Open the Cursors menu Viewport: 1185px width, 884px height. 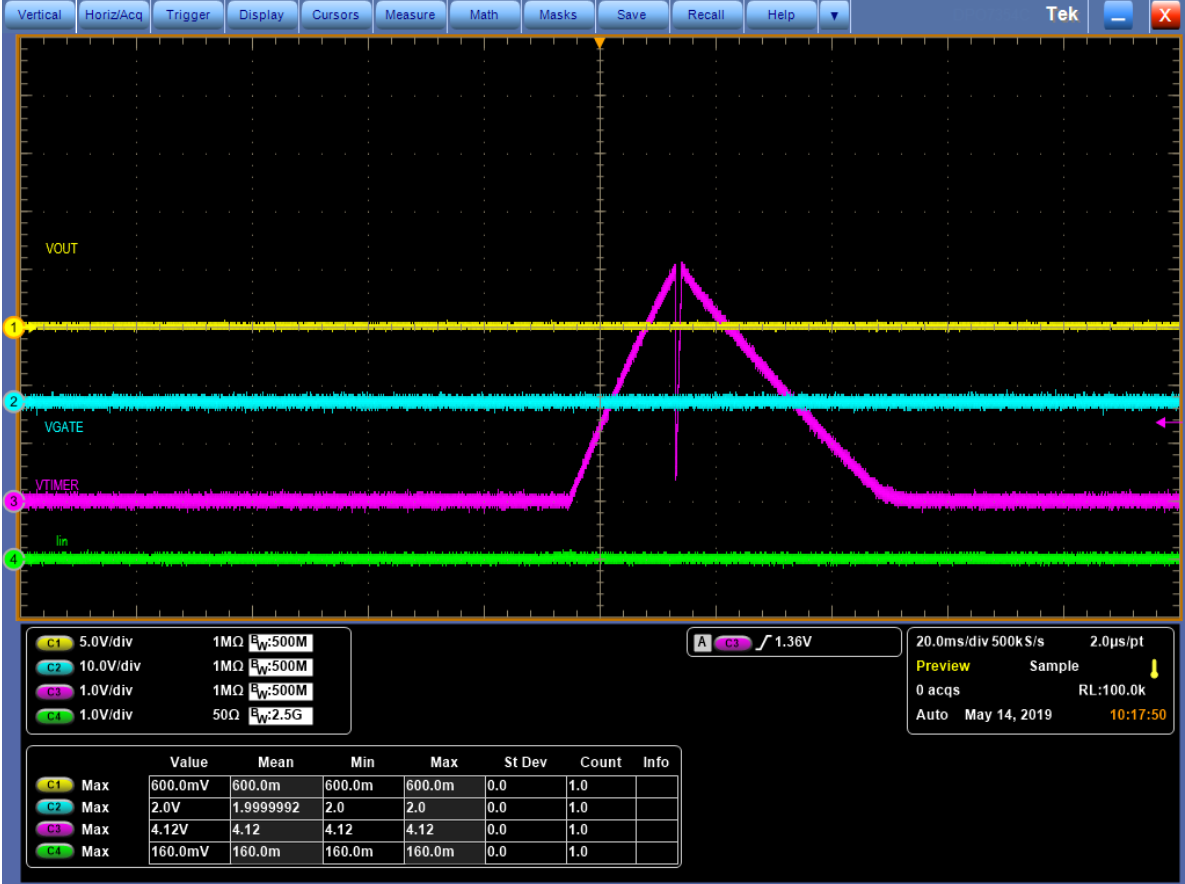point(336,15)
